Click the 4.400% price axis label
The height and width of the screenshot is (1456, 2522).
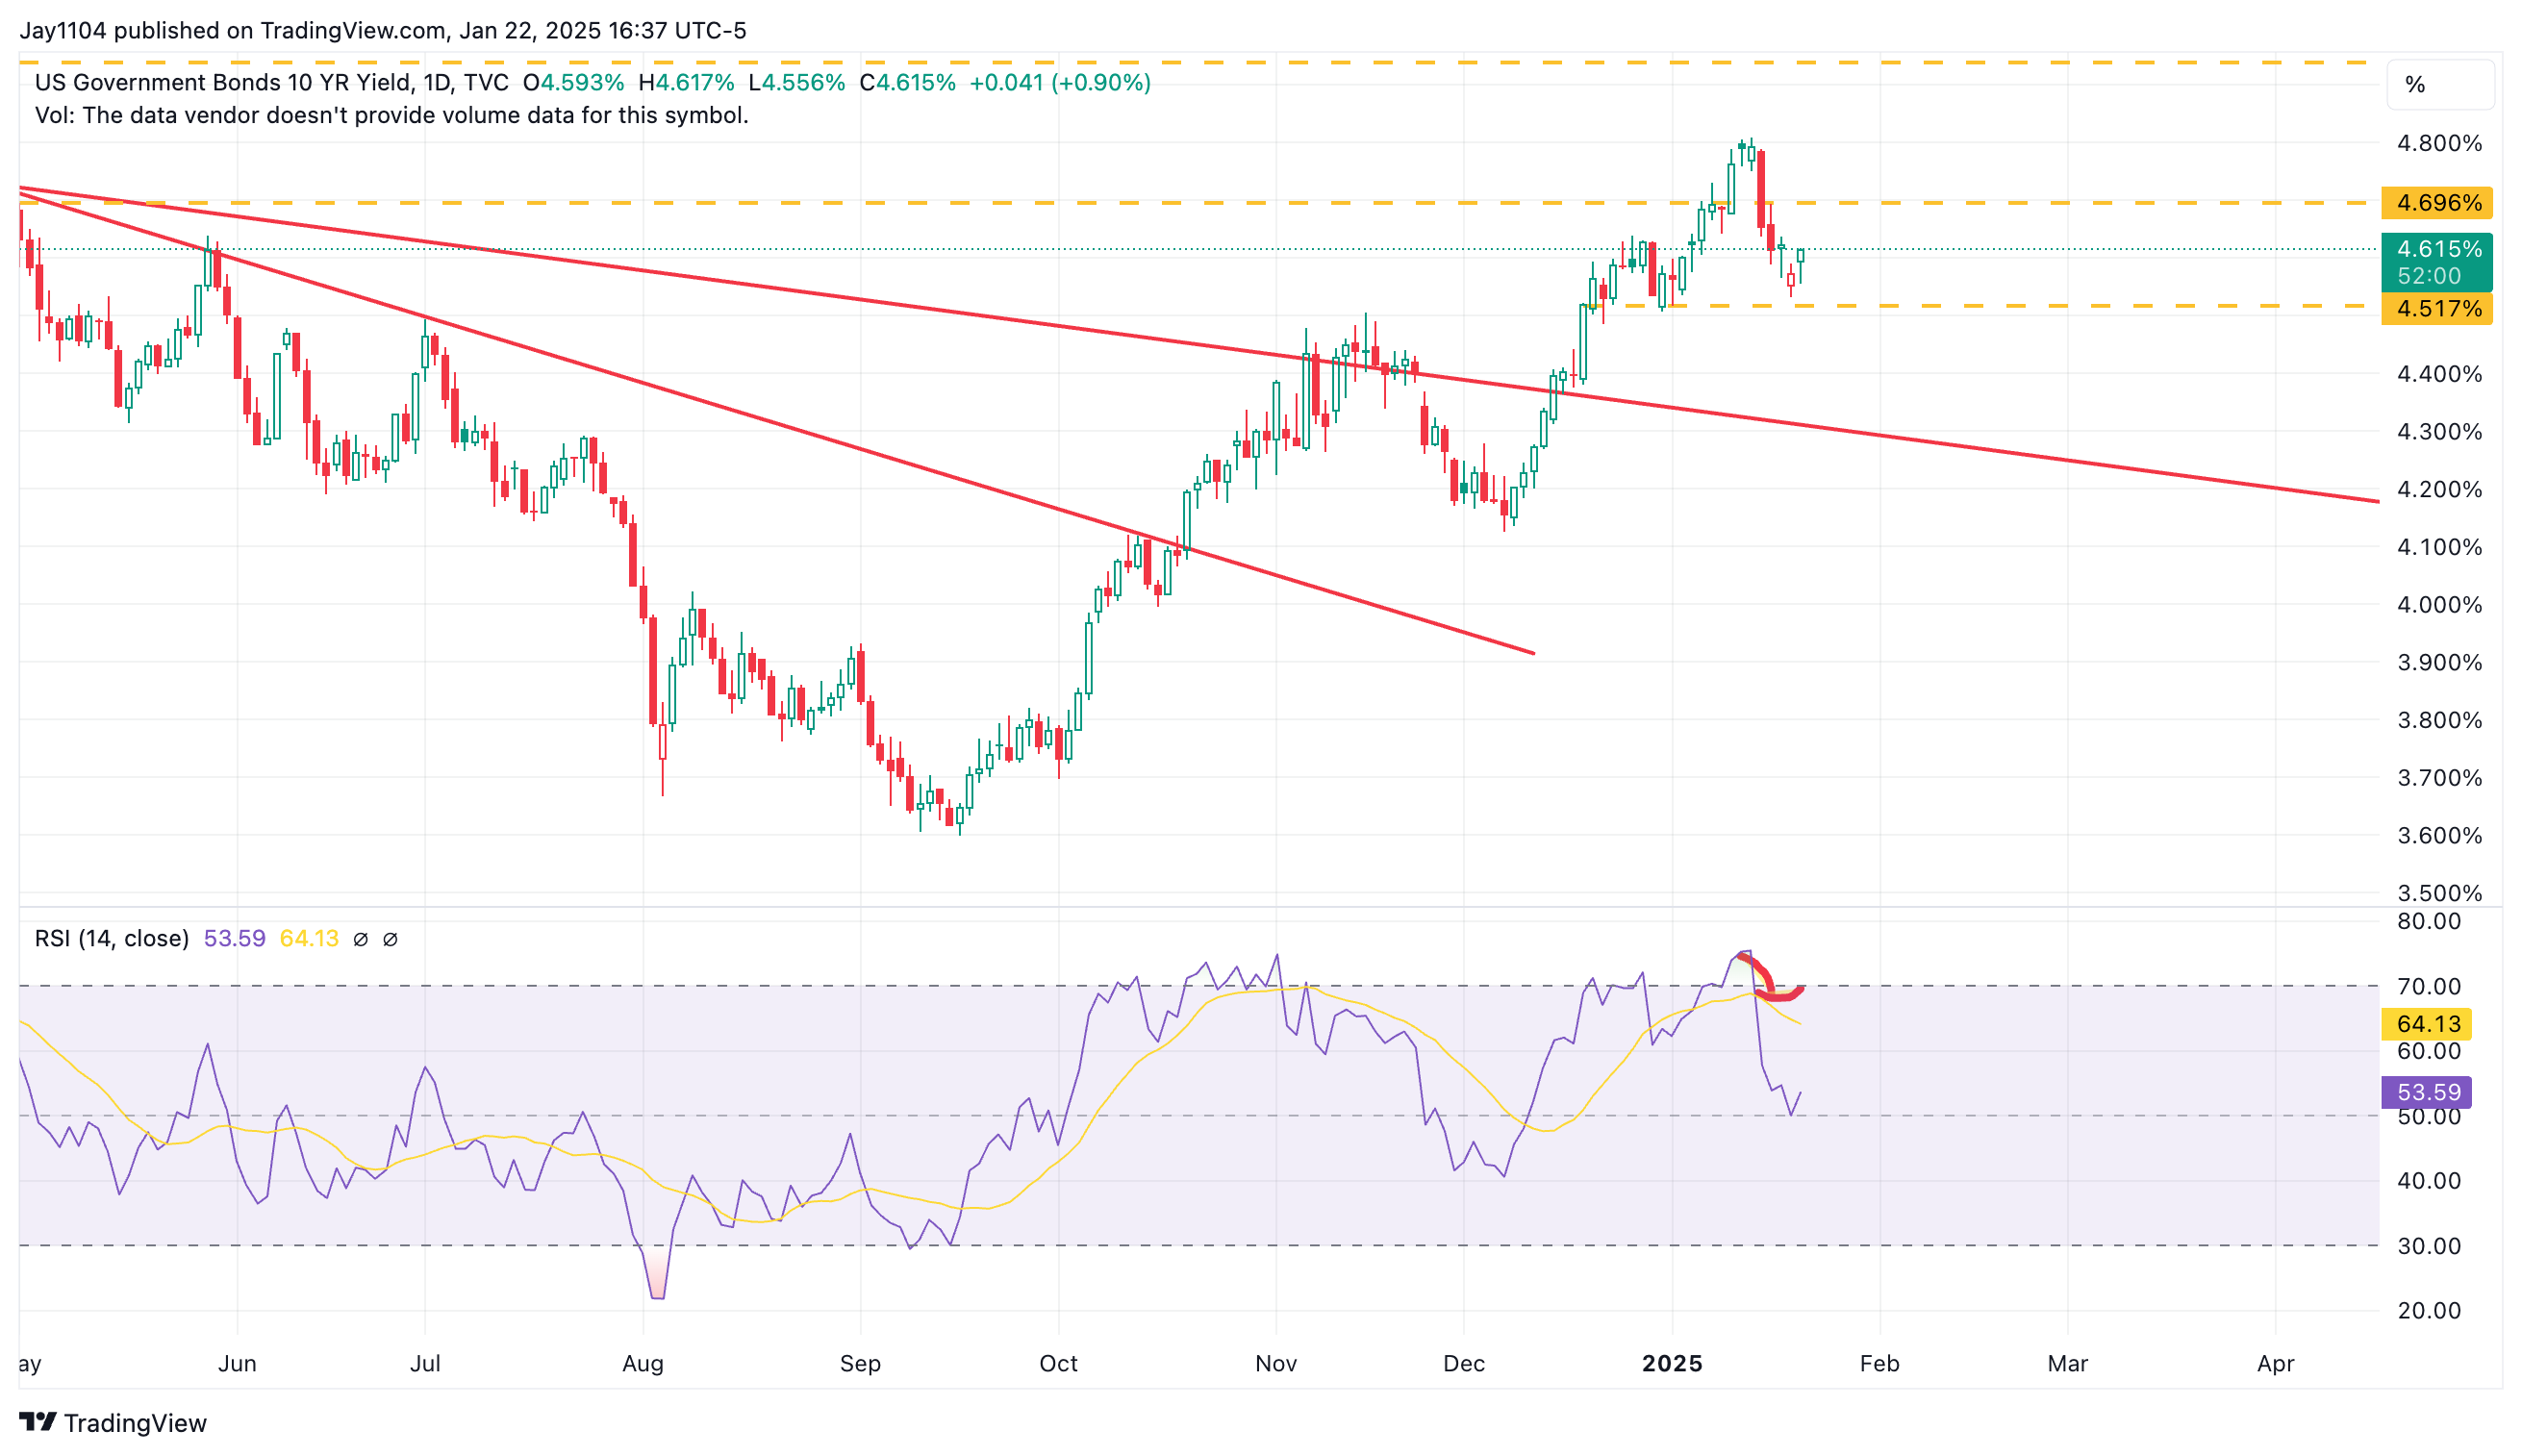(x=2439, y=374)
